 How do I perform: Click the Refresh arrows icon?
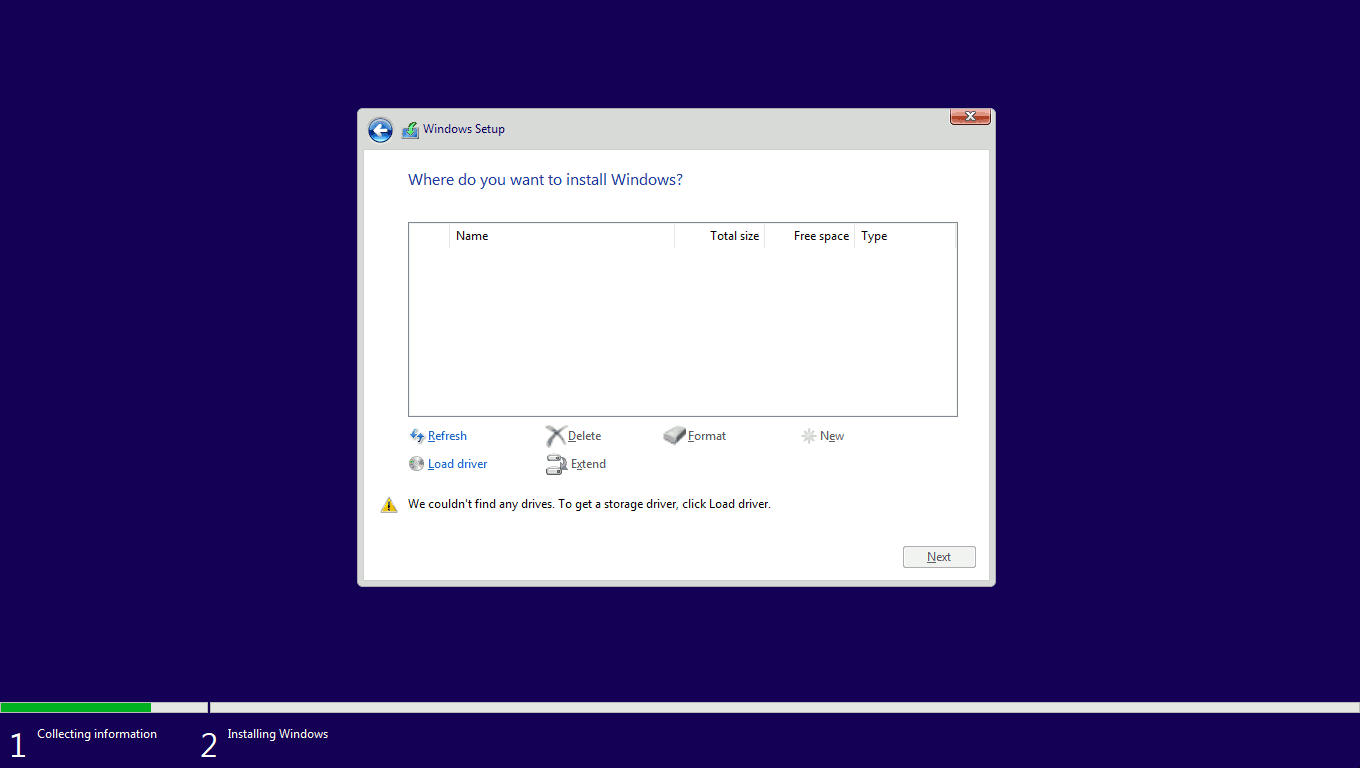417,436
